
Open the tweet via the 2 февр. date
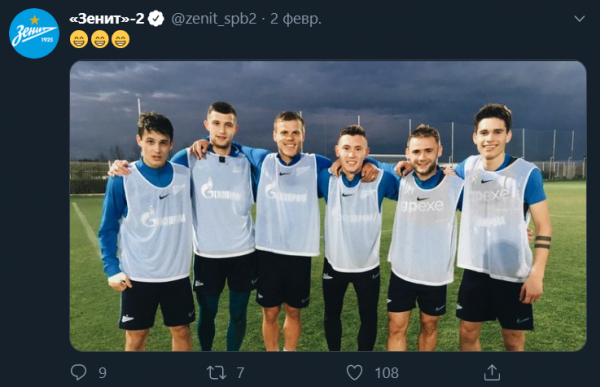pos(296,19)
